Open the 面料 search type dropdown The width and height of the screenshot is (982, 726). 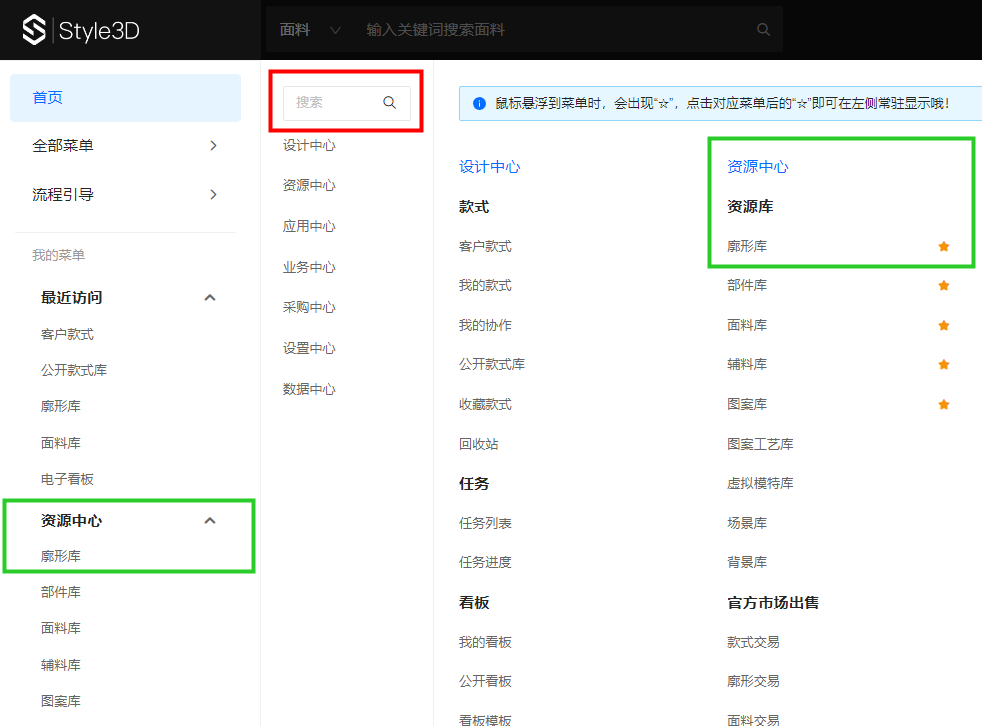coord(310,30)
